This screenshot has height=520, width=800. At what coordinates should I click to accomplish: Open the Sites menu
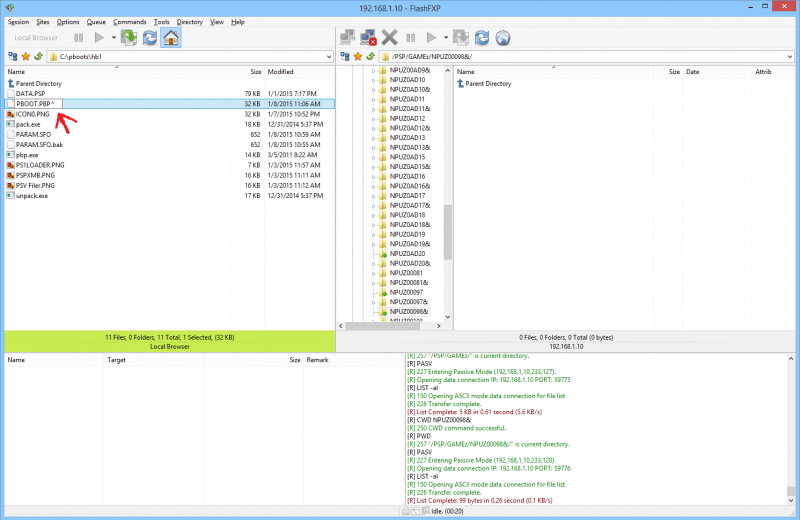click(42, 21)
